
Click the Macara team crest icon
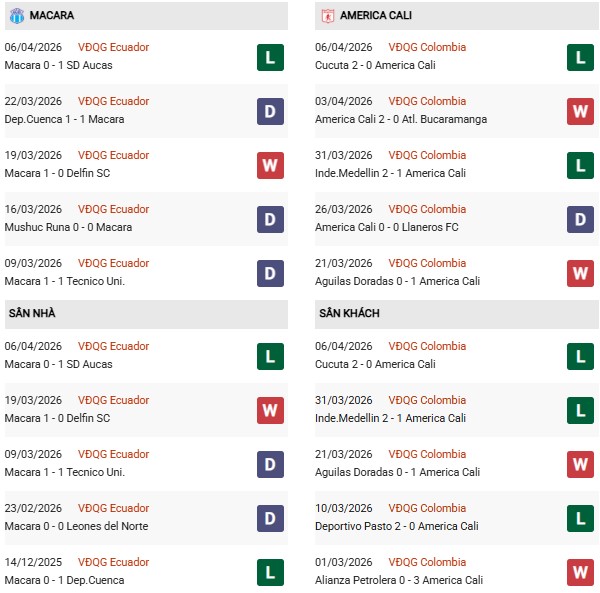[x=17, y=16]
